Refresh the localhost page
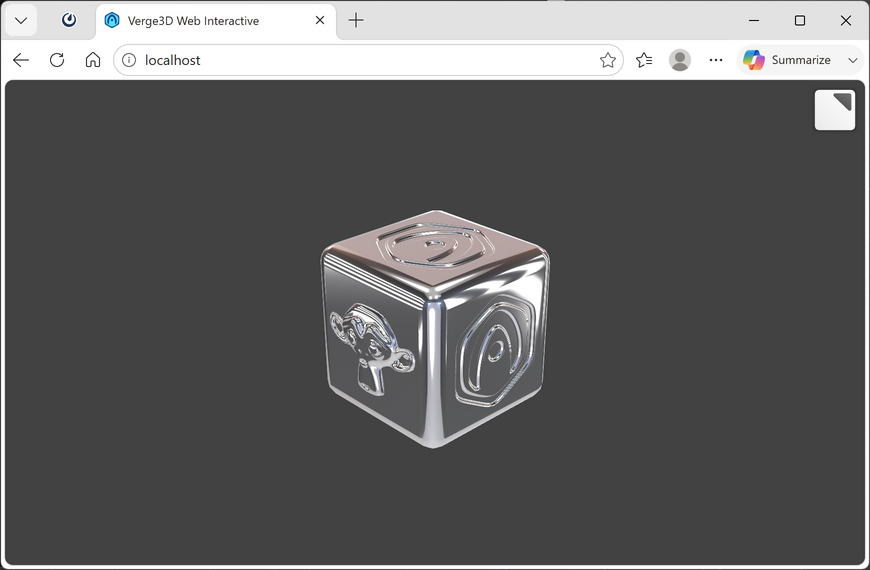The width and height of the screenshot is (870, 570). coord(57,60)
